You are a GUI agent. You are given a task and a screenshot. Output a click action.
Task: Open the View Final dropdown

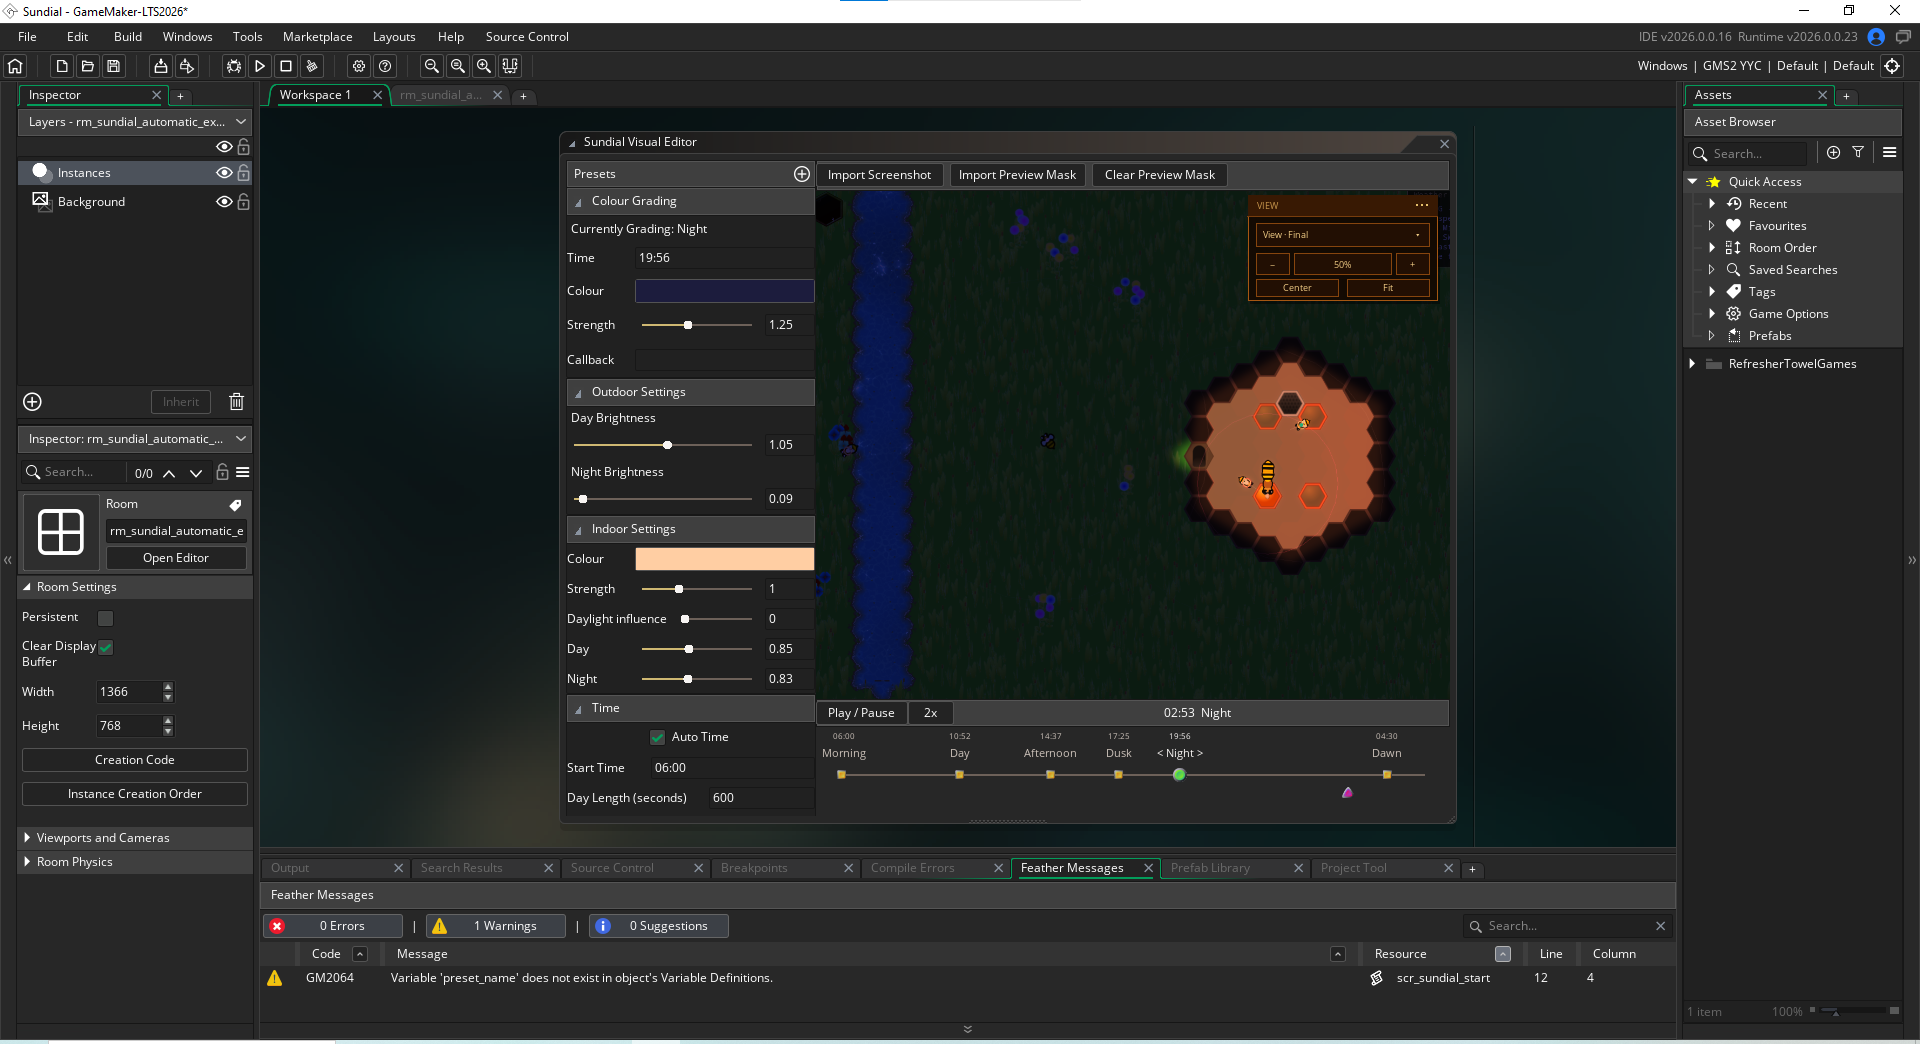pos(1342,235)
